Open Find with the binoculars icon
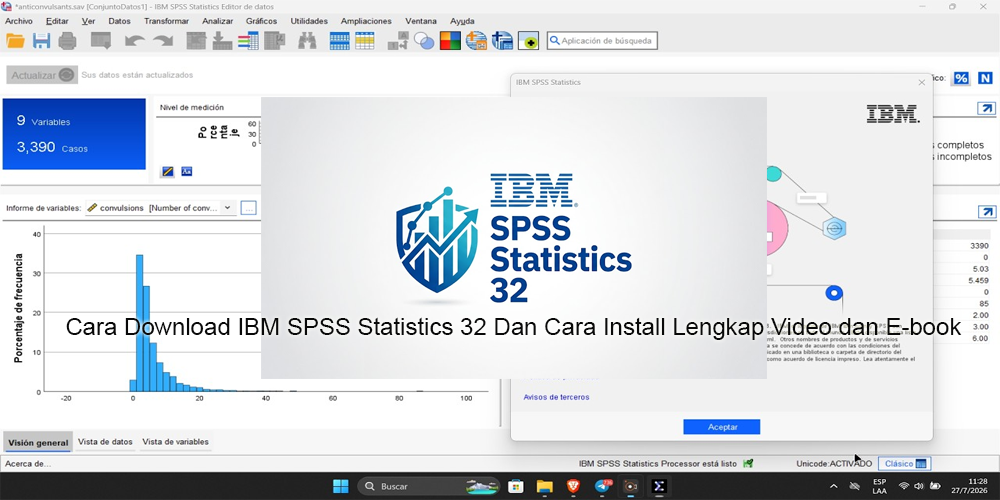The height and width of the screenshot is (500, 1000). (307, 41)
